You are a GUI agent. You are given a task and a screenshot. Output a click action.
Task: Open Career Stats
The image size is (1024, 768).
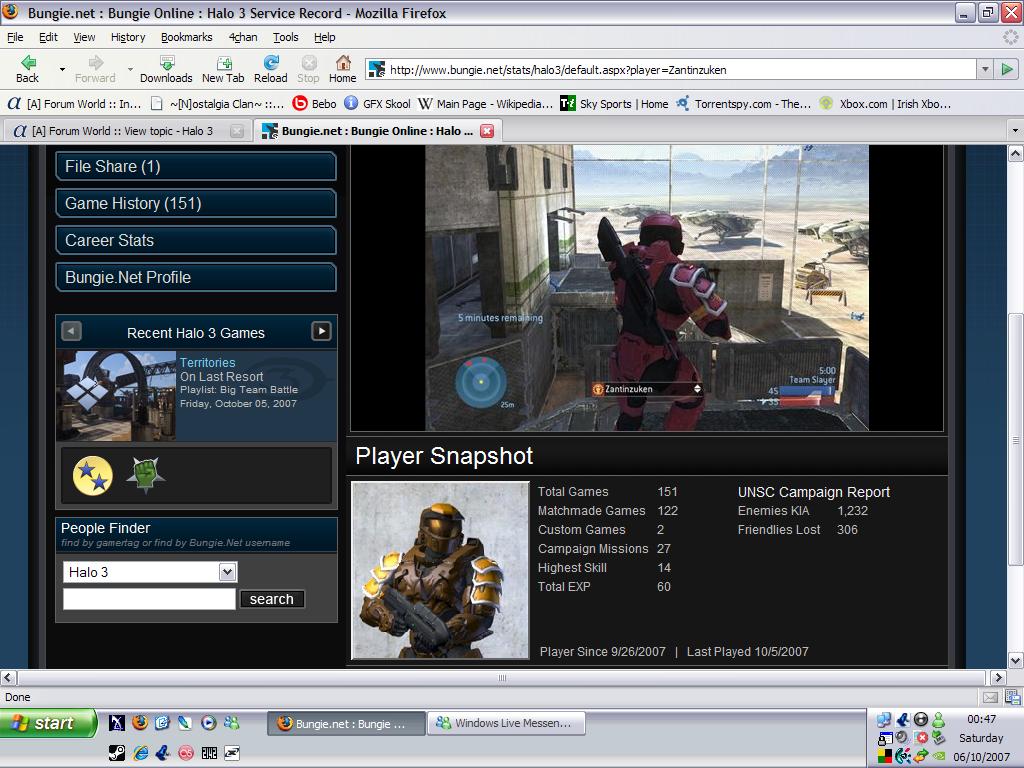(x=196, y=240)
